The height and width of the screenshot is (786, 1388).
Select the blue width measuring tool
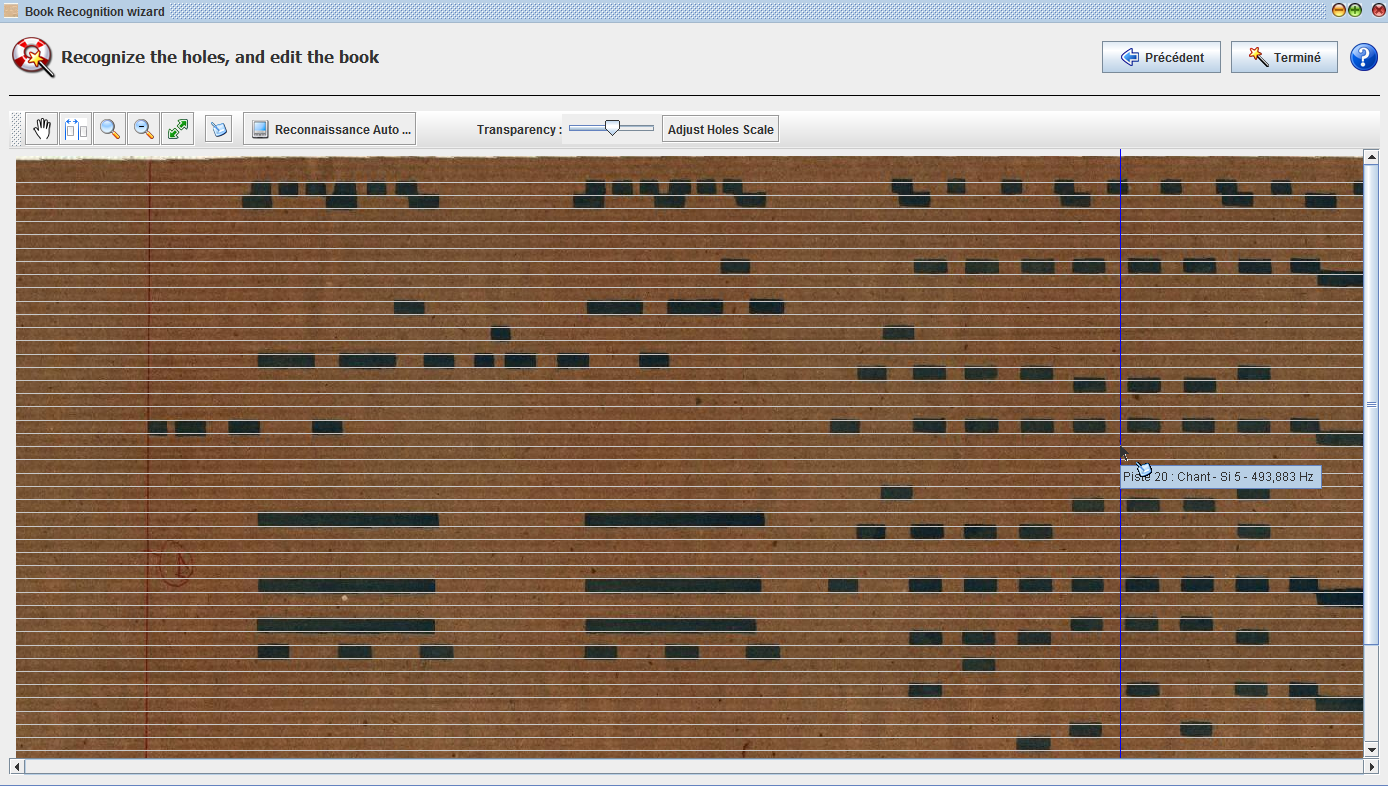click(75, 129)
